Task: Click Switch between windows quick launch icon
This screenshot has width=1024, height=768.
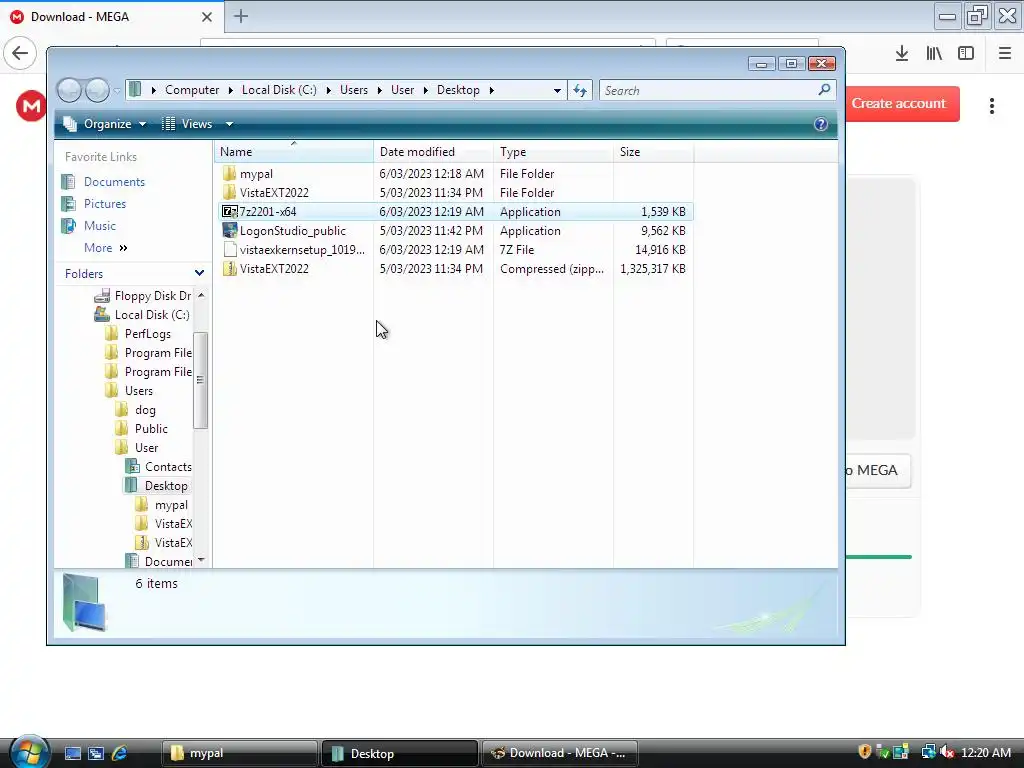Action: 95,753
